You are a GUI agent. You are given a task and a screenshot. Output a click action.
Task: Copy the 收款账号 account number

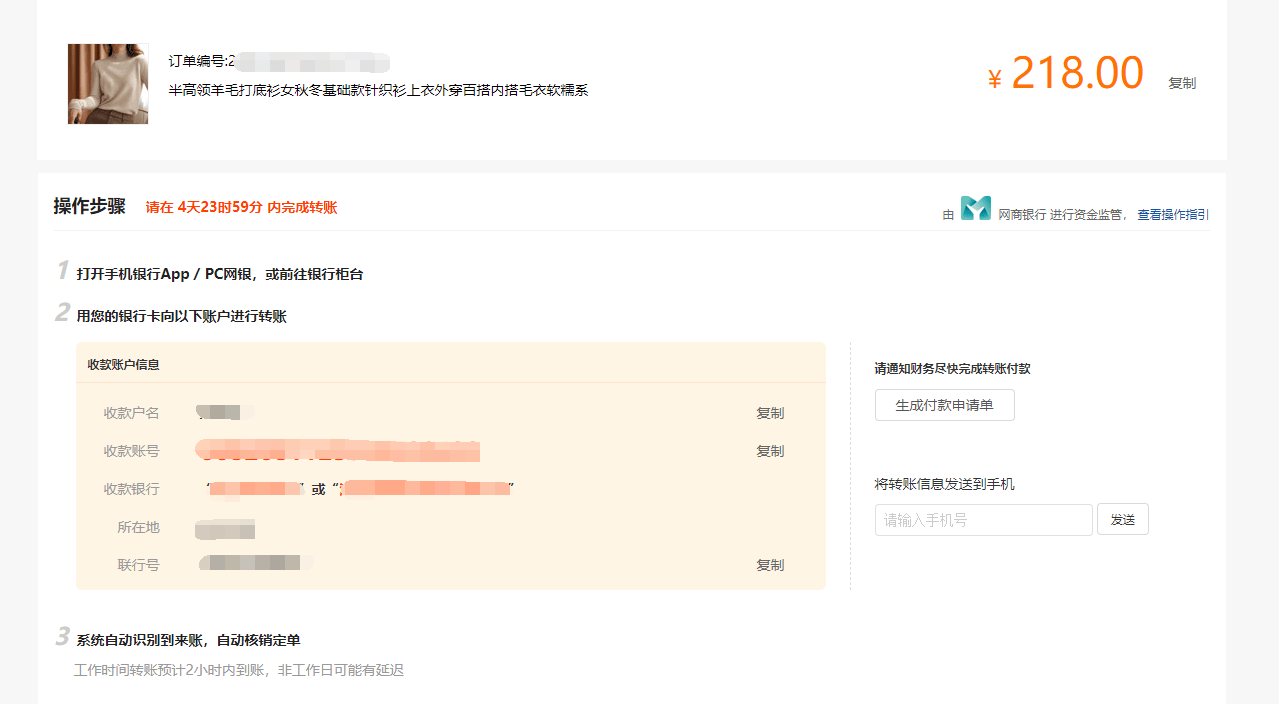click(769, 451)
